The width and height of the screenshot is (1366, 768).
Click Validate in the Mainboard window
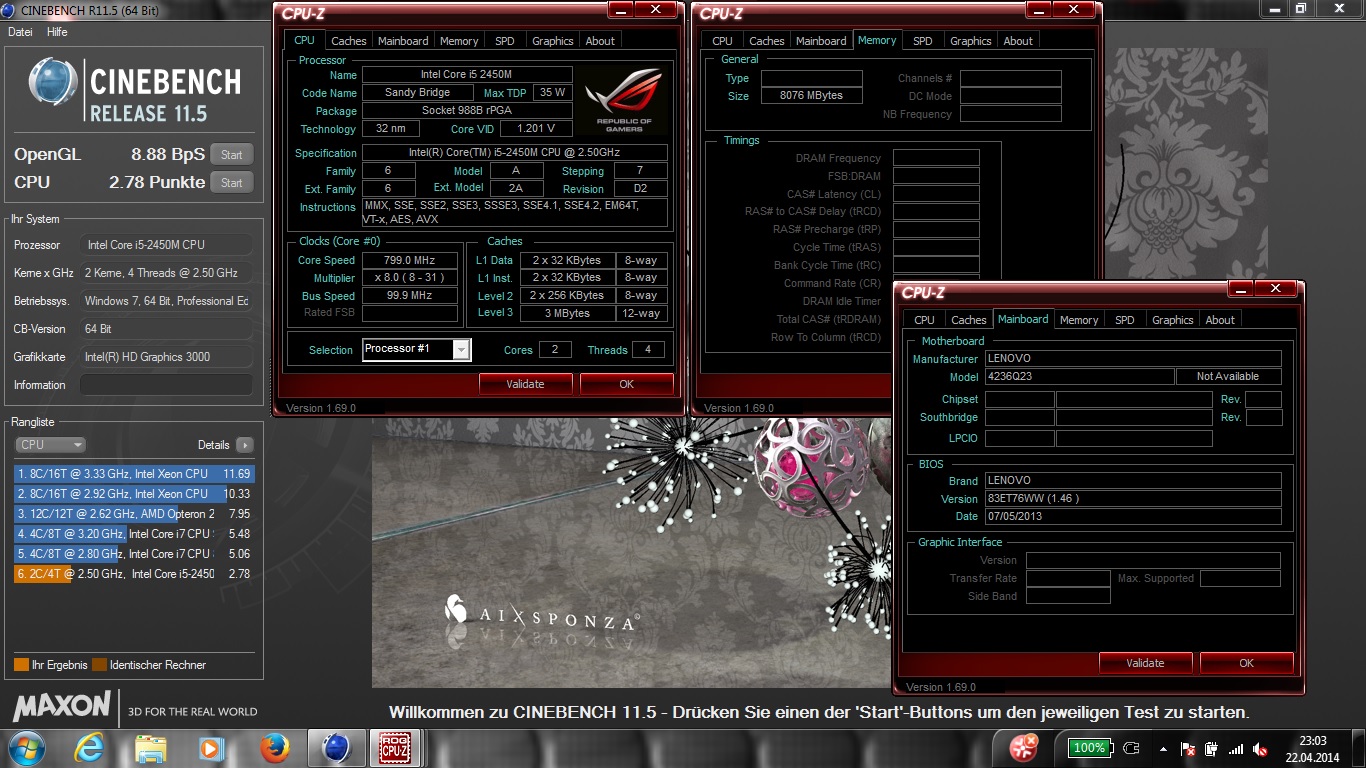coord(1145,663)
